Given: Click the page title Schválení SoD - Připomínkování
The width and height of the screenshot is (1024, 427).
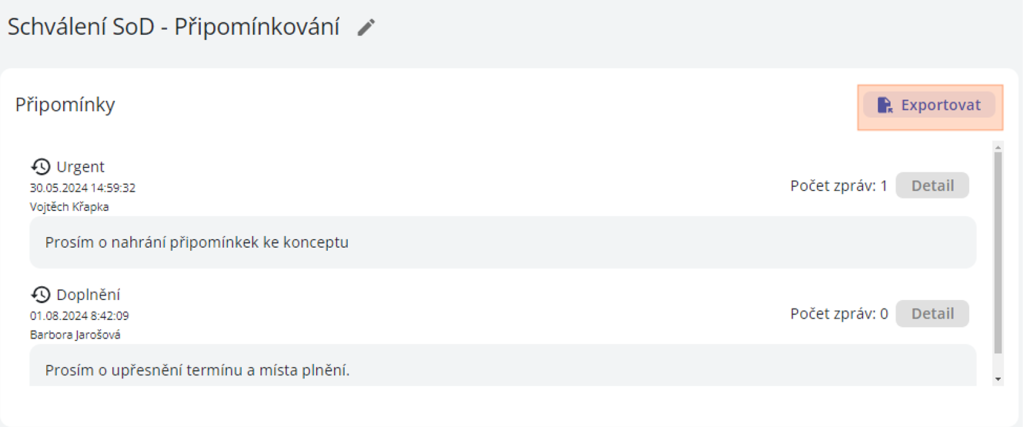Looking at the screenshot, I should tap(173, 28).
